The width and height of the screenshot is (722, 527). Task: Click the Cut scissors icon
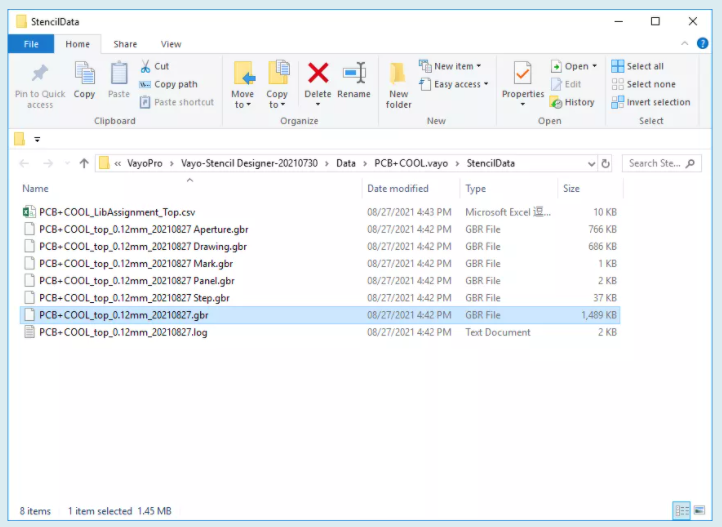tap(145, 66)
